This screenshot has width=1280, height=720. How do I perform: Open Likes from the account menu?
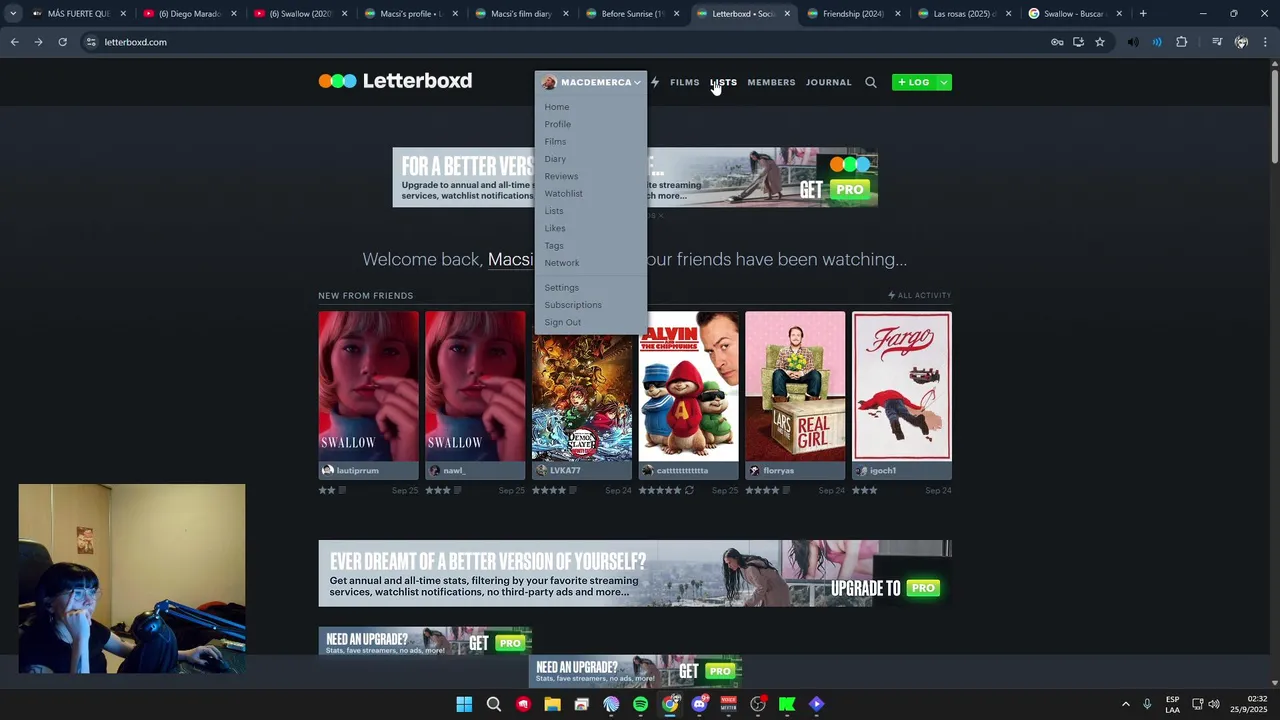pos(555,228)
